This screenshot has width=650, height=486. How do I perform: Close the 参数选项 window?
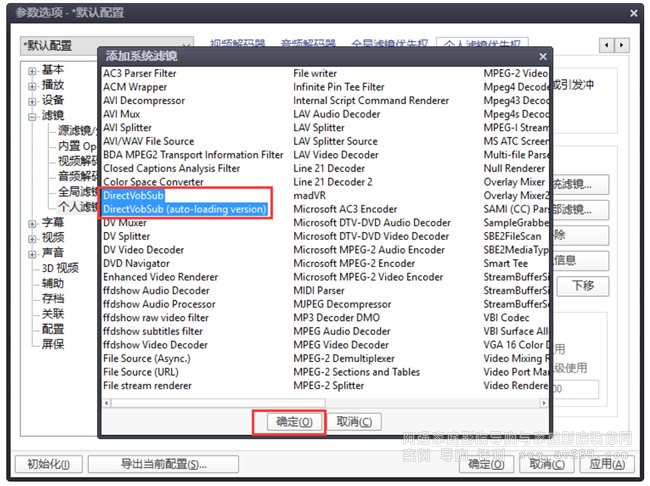[x=633, y=13]
